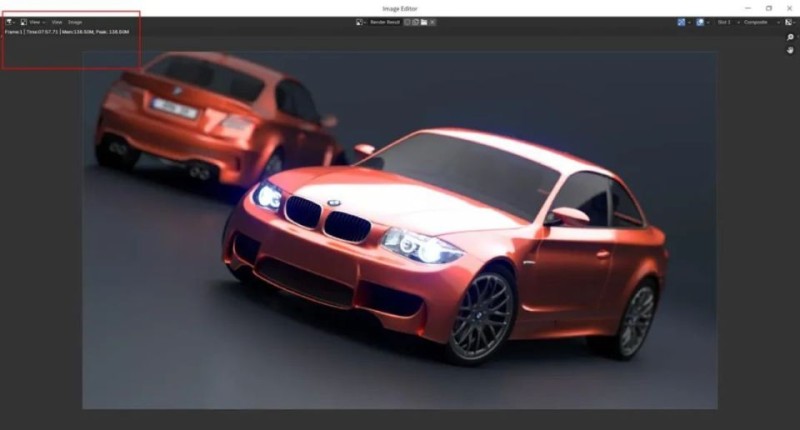This screenshot has width=800, height=430.
Task: Toggle the gizmo display icon
Action: [x=682, y=21]
